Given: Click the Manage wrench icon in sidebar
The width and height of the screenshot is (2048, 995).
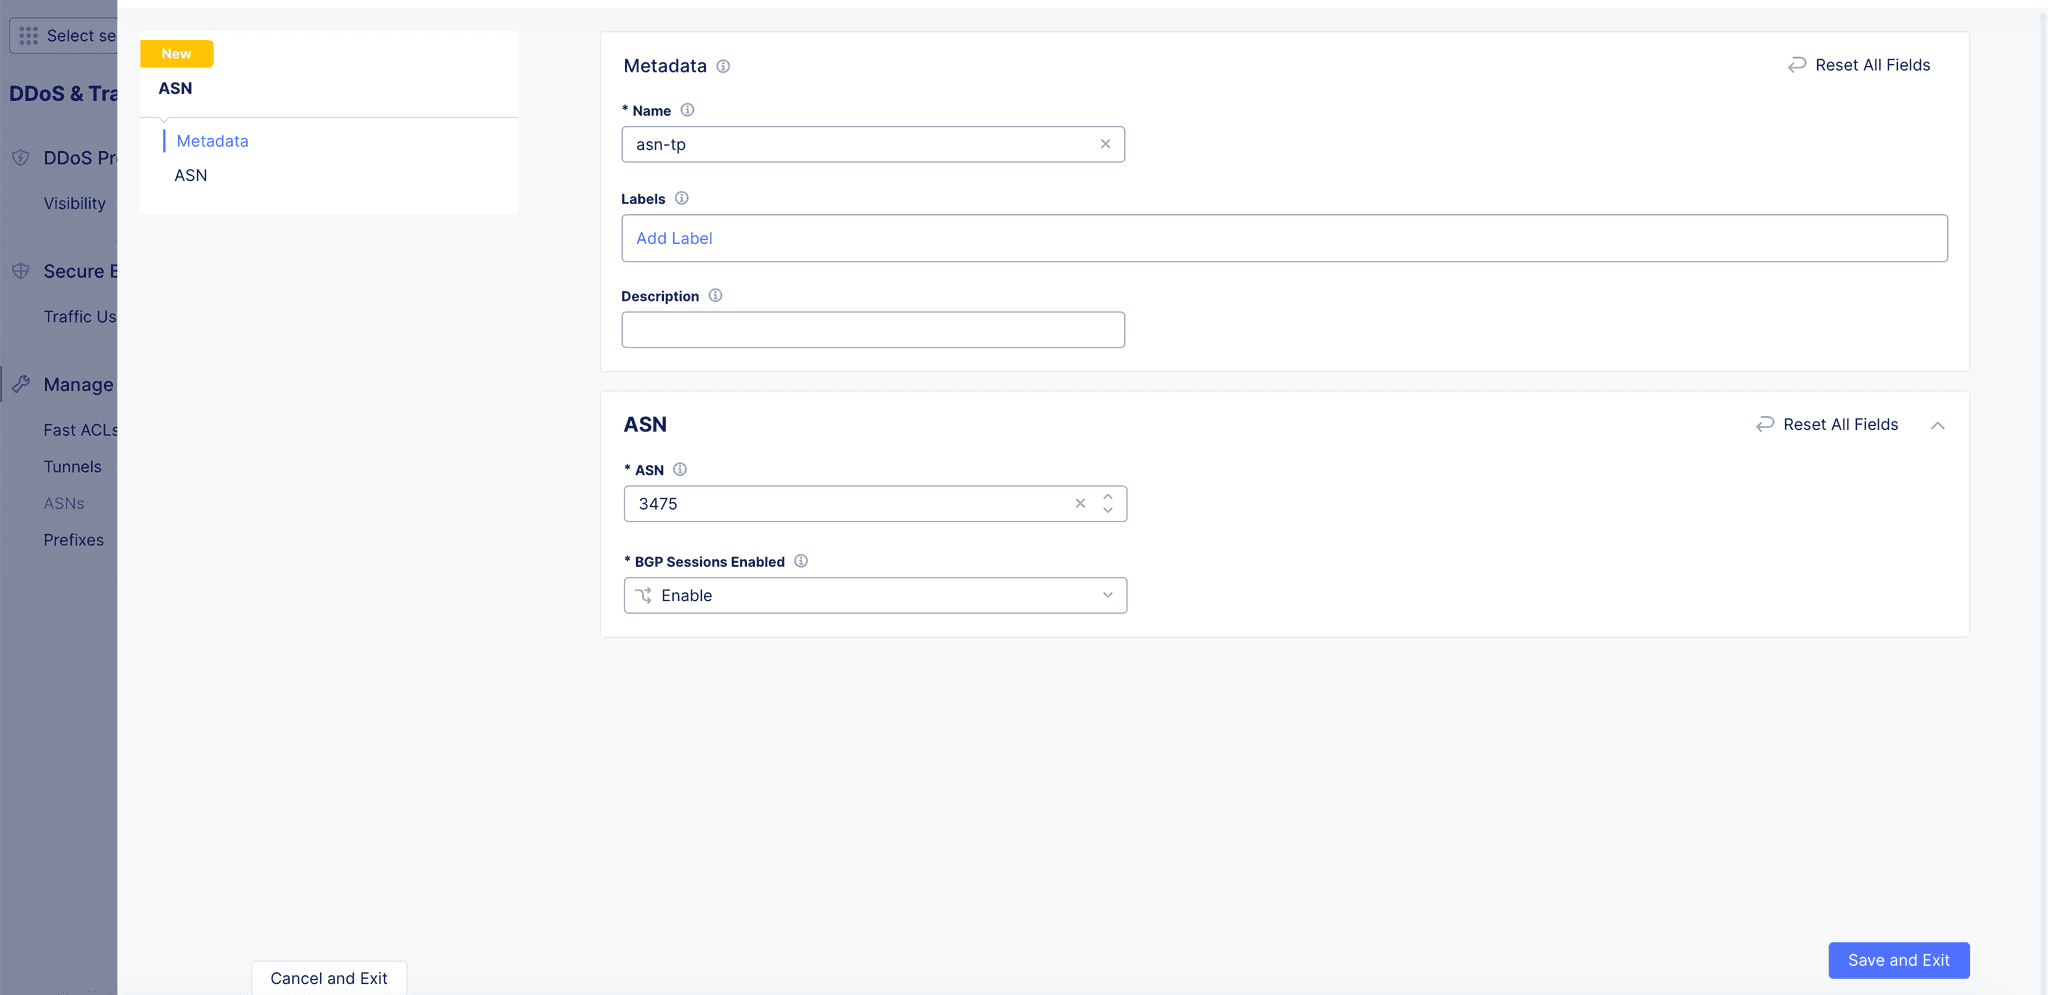Looking at the screenshot, I should point(21,384).
